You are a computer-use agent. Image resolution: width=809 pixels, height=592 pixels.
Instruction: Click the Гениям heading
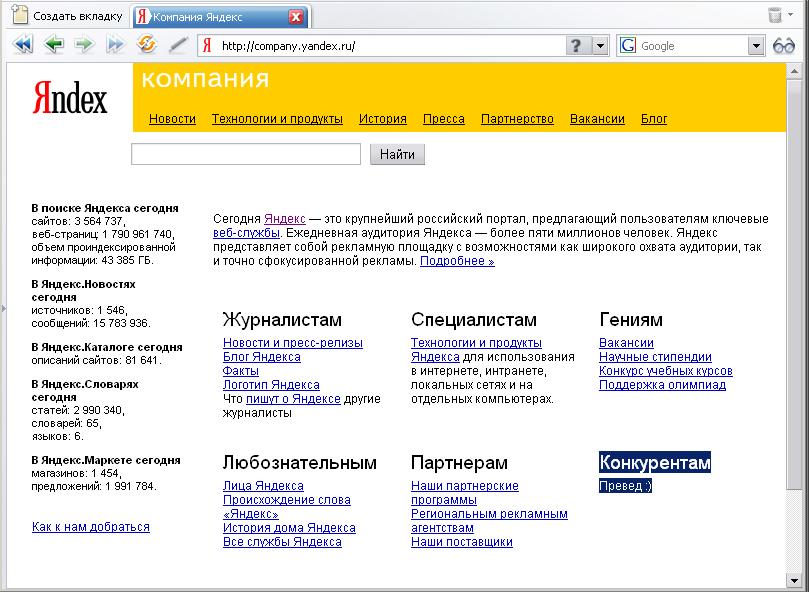pos(630,320)
